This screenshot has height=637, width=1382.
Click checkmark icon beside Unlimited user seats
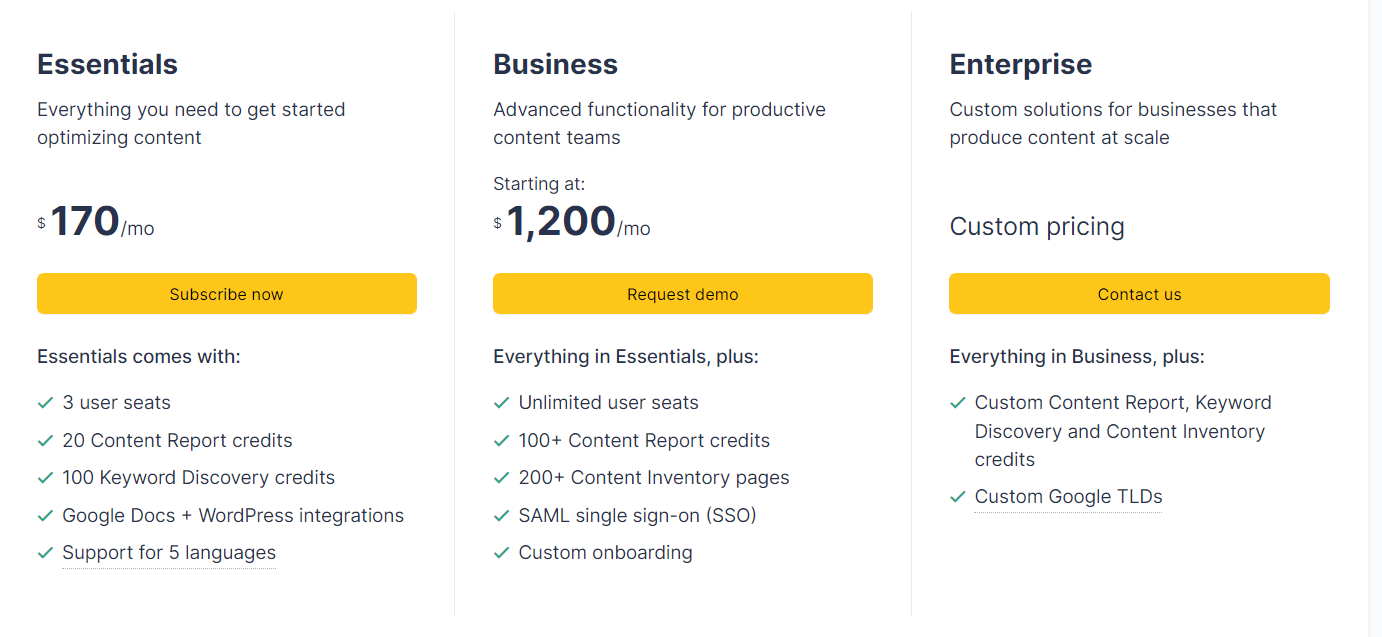tap(501, 403)
